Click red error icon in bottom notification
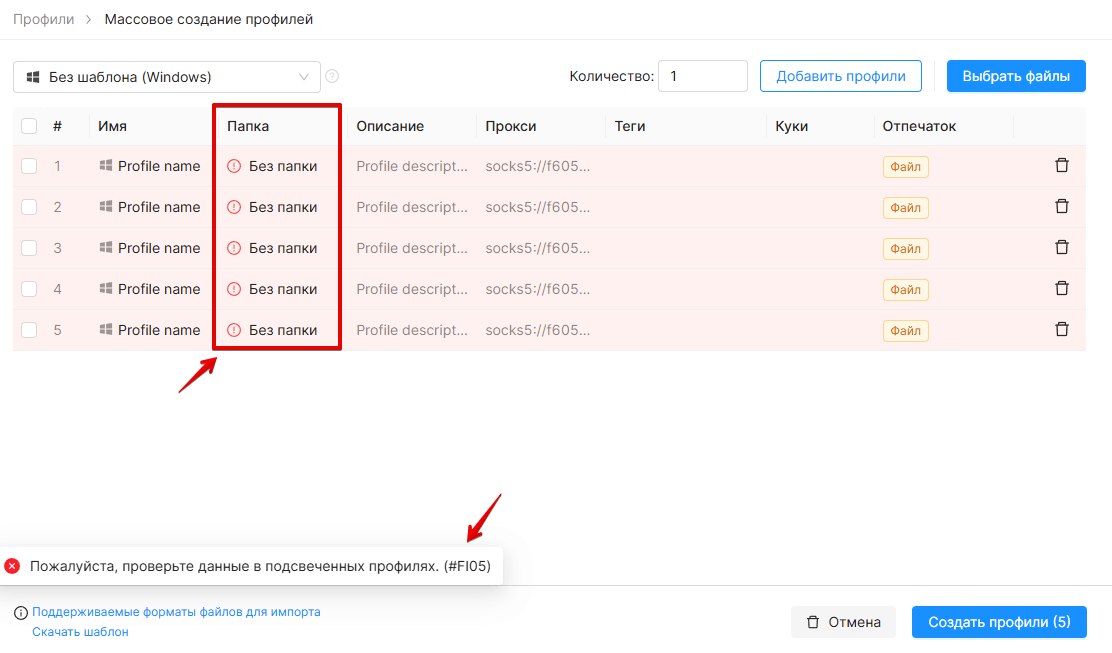Viewport: 1112px width, 653px height. (12, 566)
